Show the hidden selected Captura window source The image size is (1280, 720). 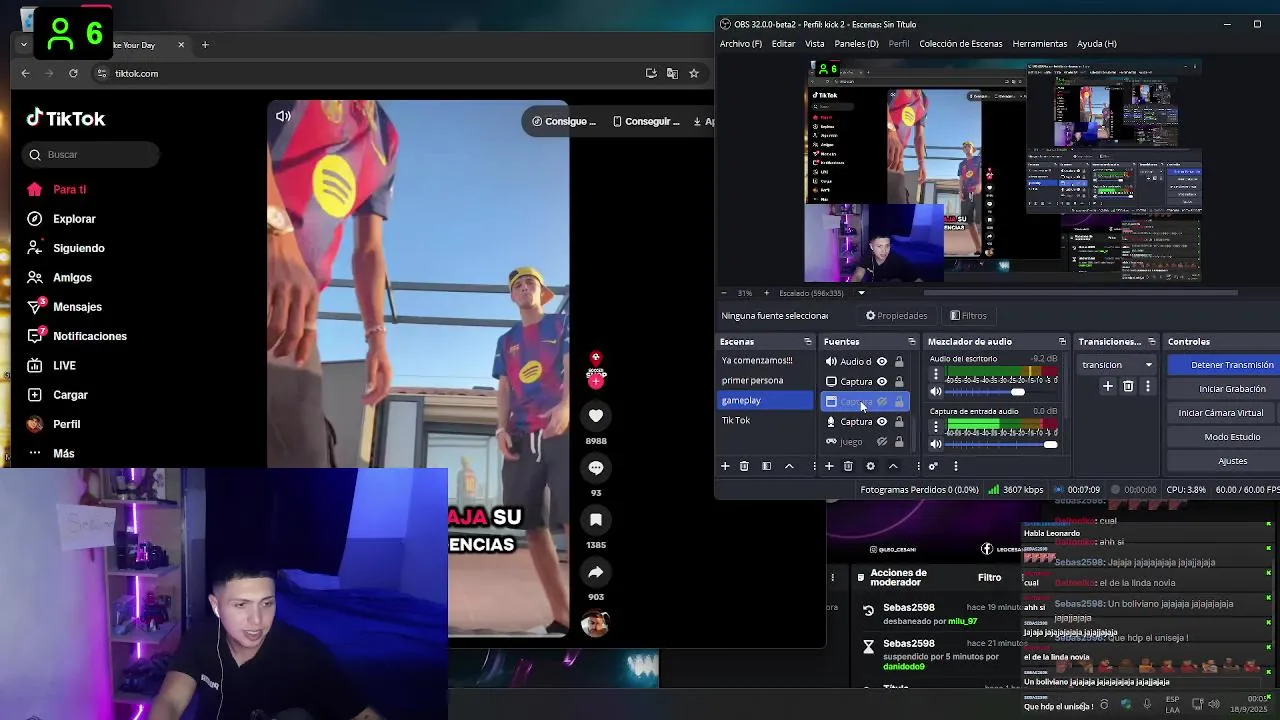click(882, 402)
